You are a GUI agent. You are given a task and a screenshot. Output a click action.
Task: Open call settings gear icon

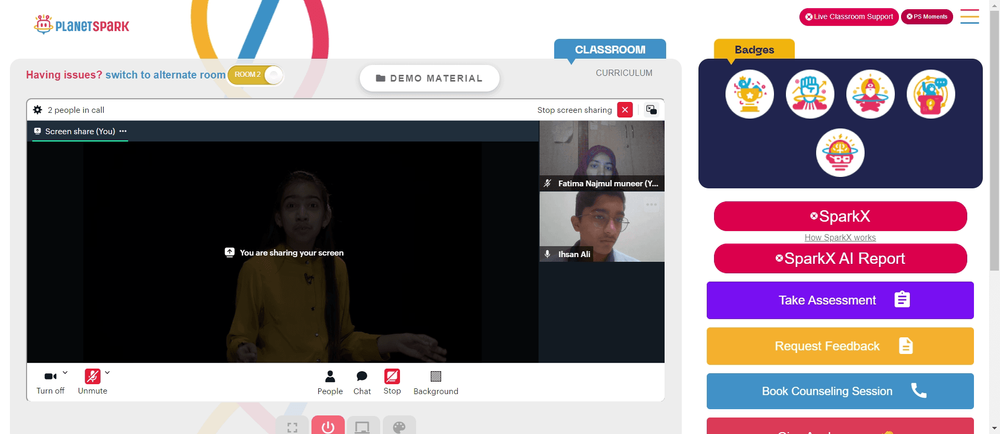pyautogui.click(x=38, y=110)
